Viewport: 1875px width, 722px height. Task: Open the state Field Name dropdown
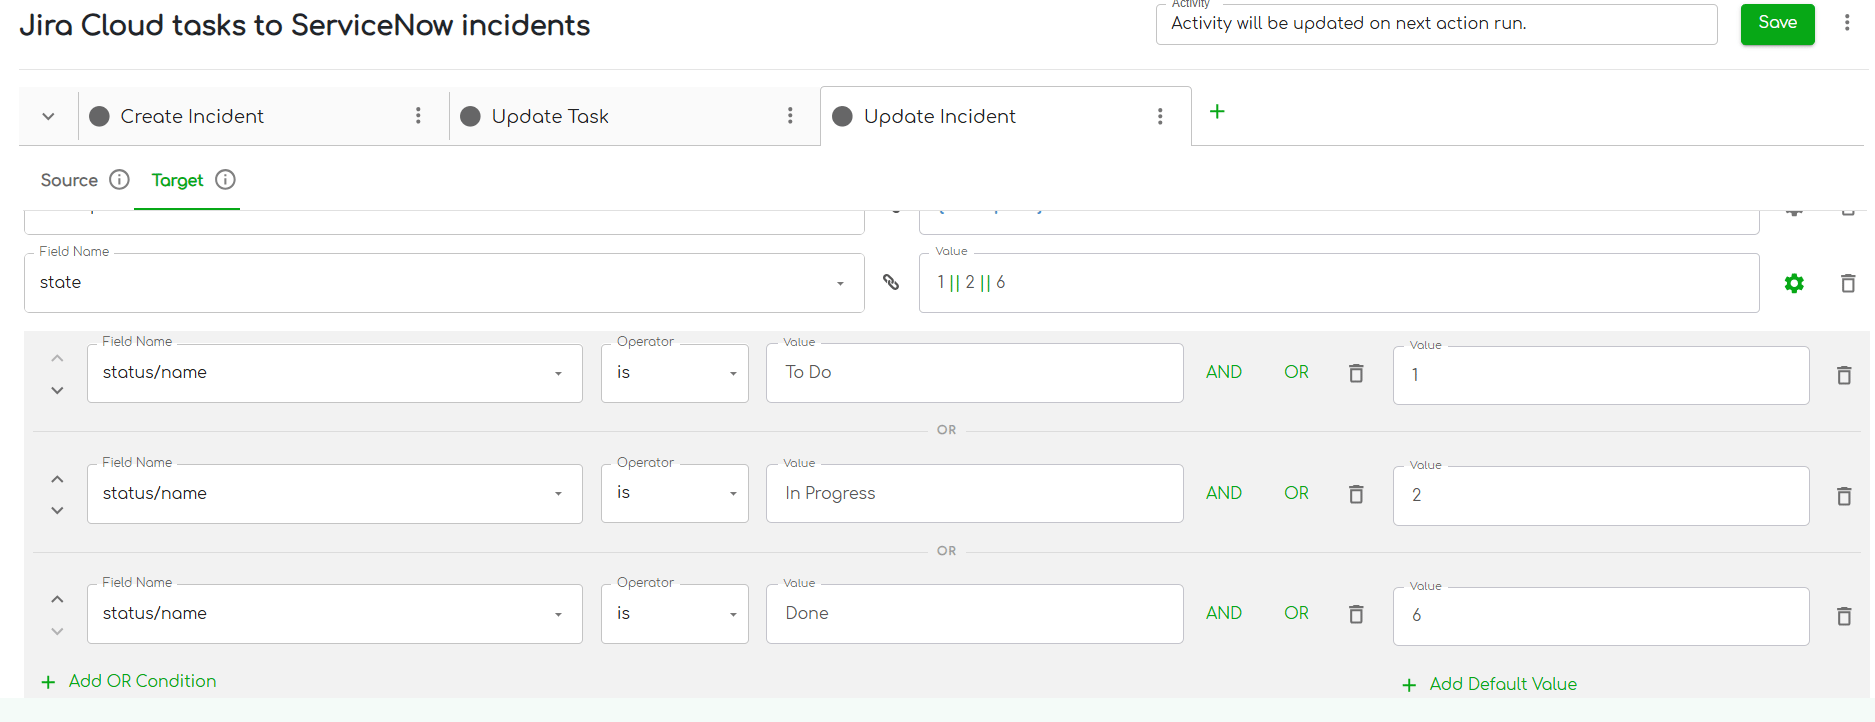(444, 283)
